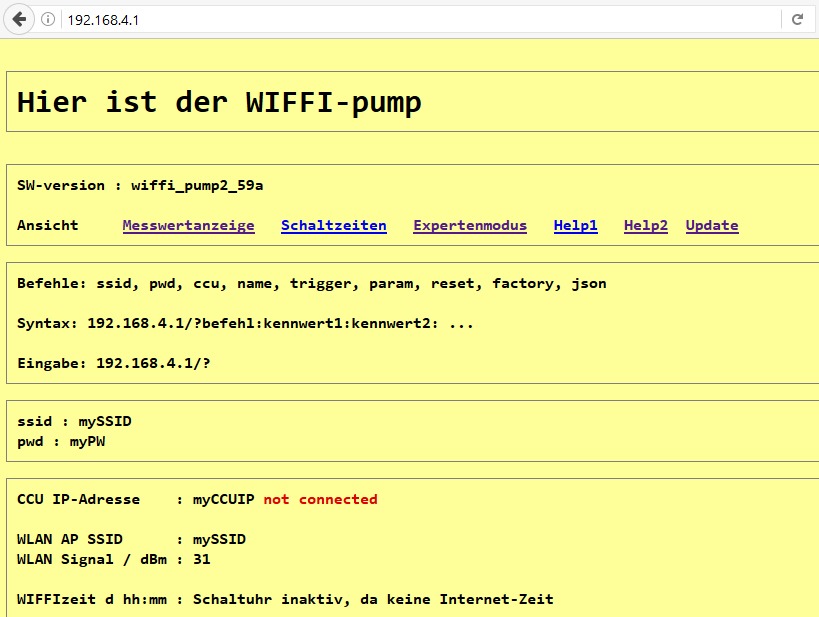The width and height of the screenshot is (819, 617).
Task: Click the 'WLAN AP SSID' label
Action: tap(70, 539)
